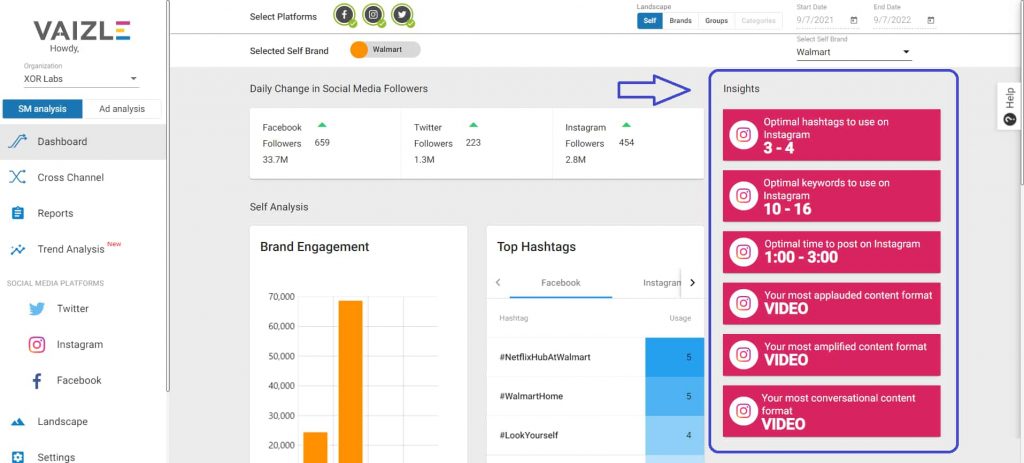The image size is (1024, 463).
Task: Toggle the Twitter platform selector icon
Action: 402,14
